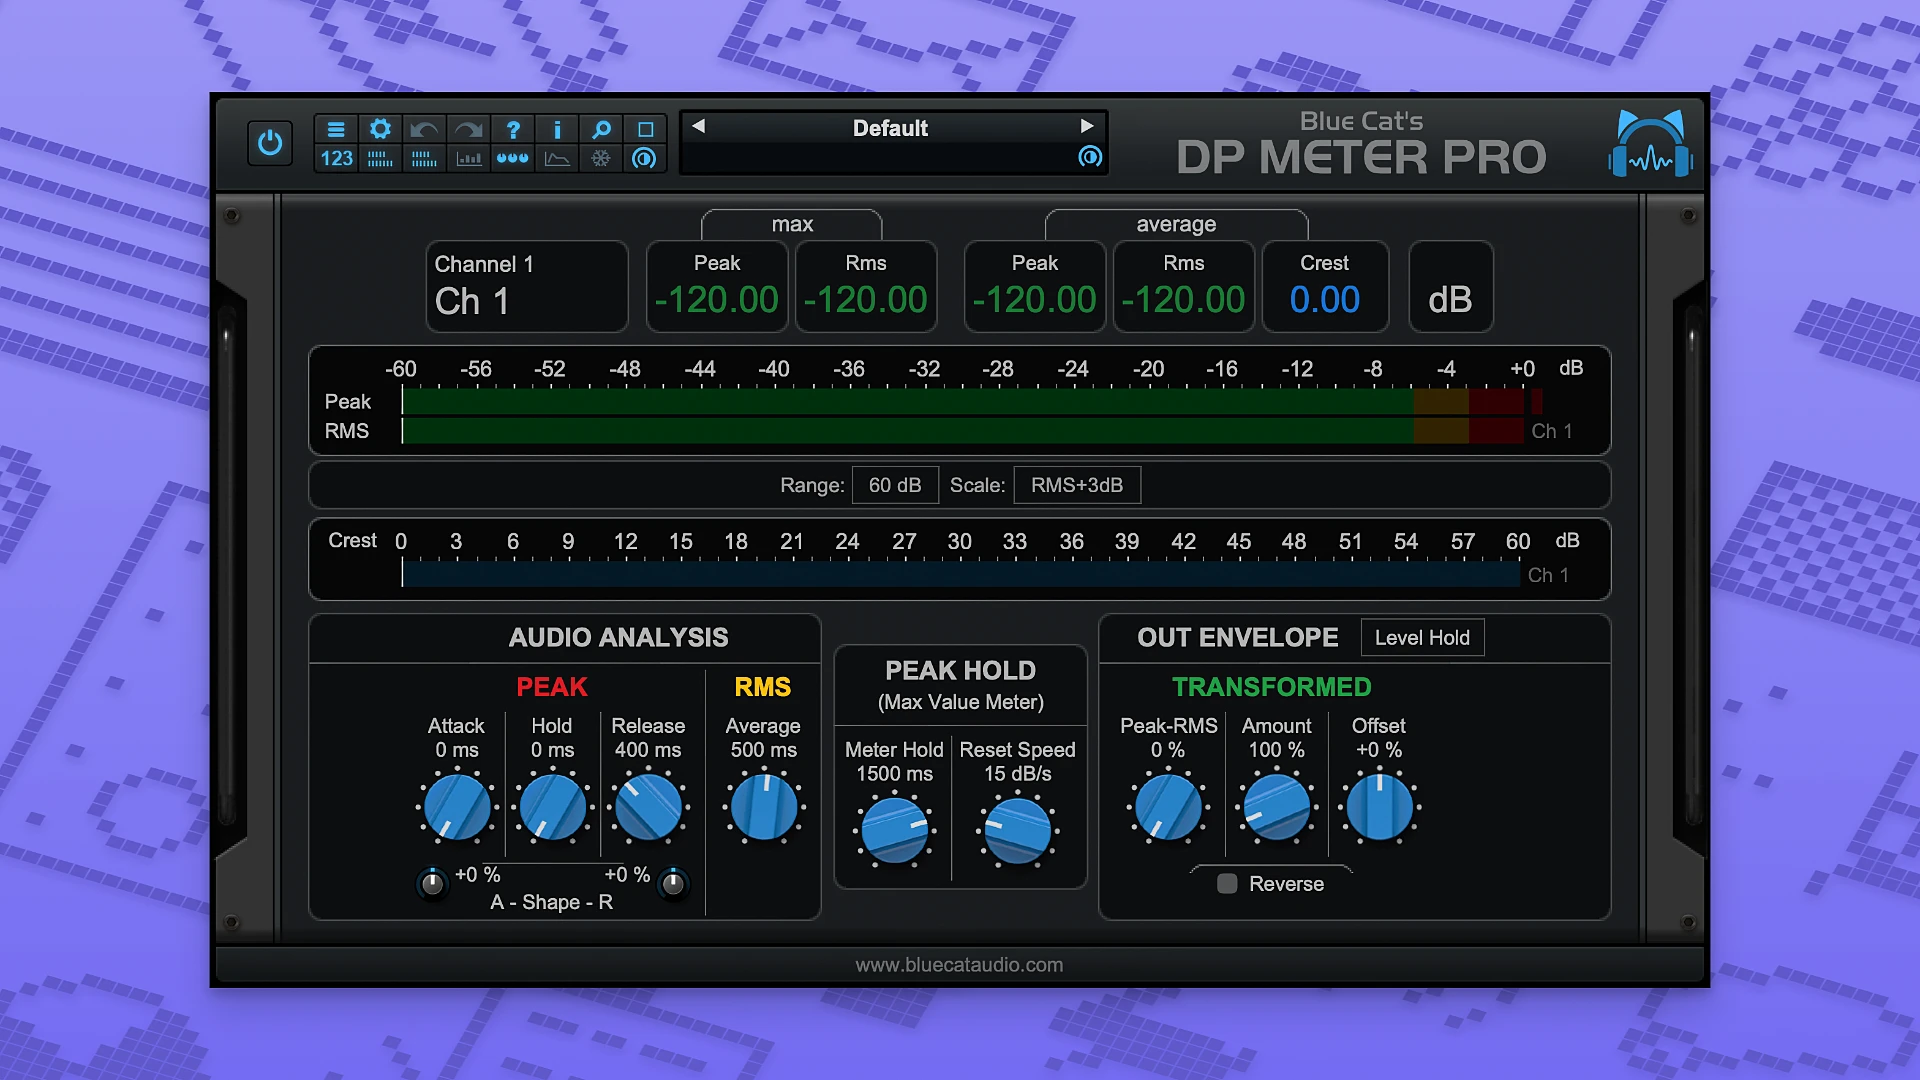This screenshot has width=1920, height=1080.
Task: Select the magnifier zoom icon
Action: (601, 129)
